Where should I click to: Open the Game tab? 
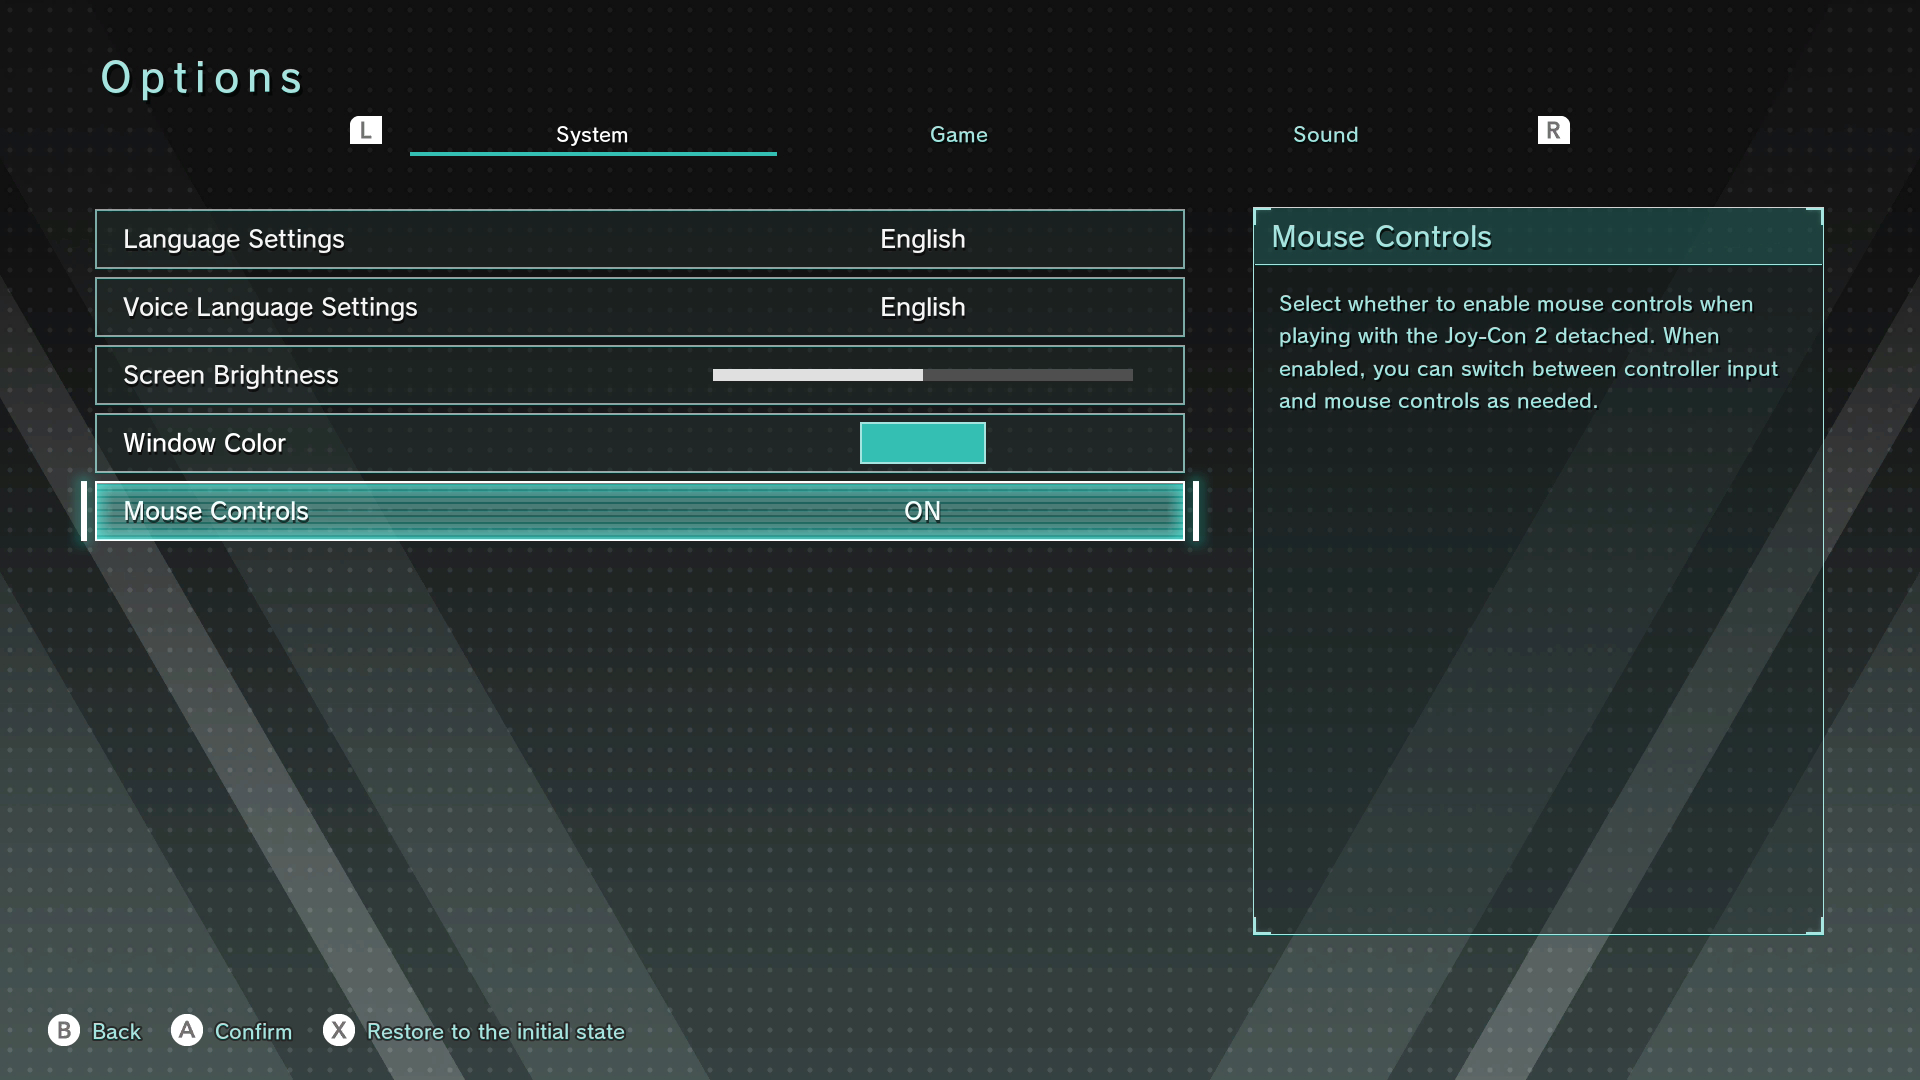(959, 135)
